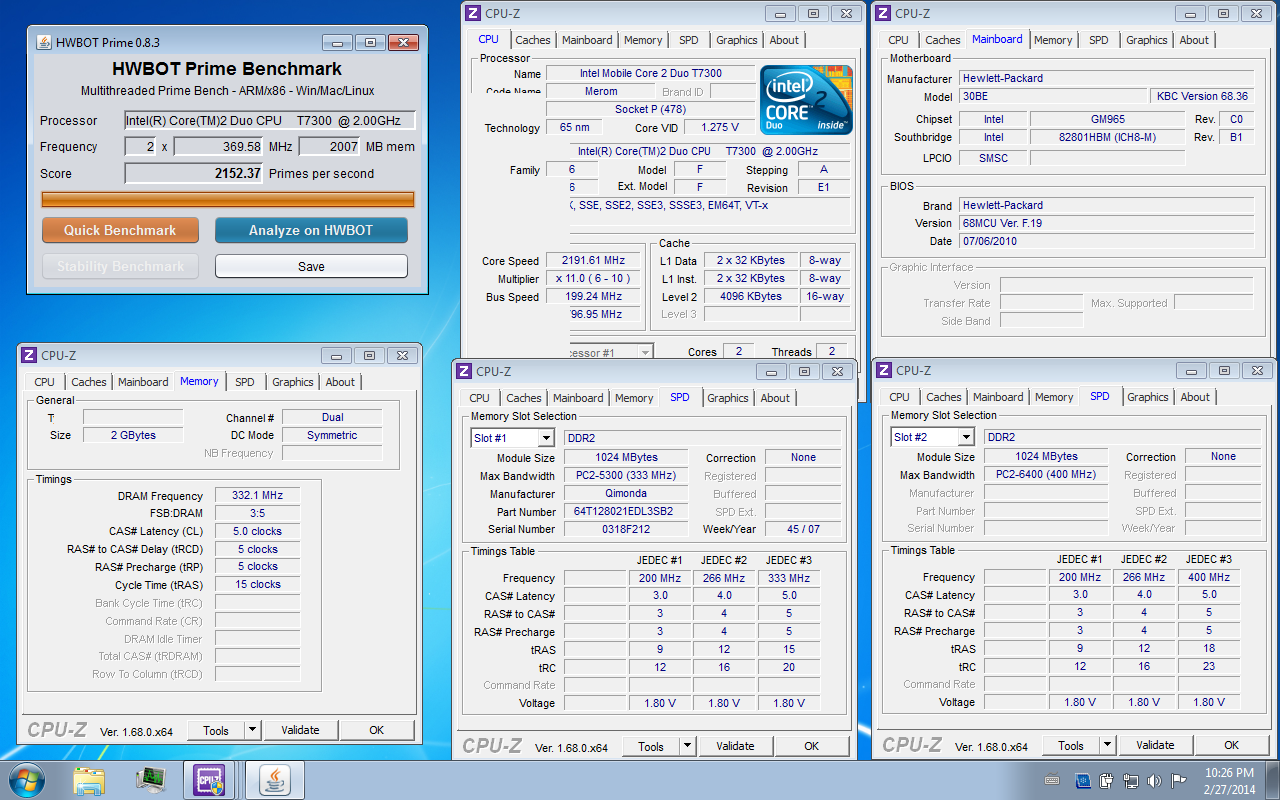Open the Slot #2 memory slot dropdown
1280x800 pixels.
coord(966,437)
